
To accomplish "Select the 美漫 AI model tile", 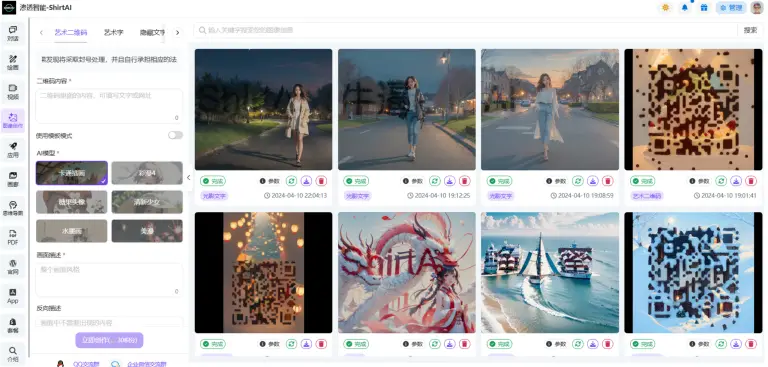I will 147,231.
